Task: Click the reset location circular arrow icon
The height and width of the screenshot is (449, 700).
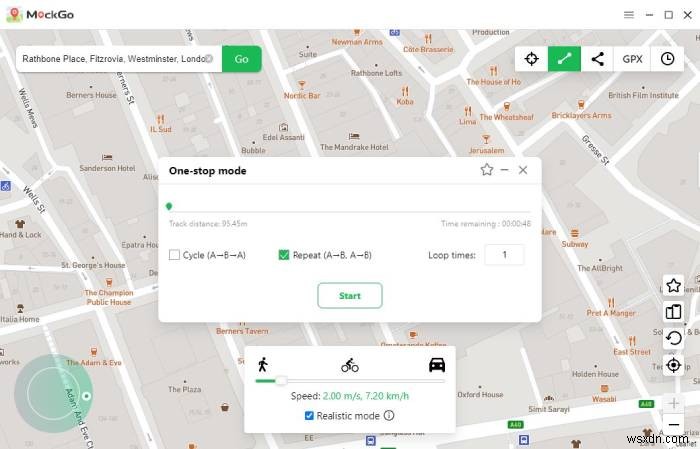Action: [673, 338]
